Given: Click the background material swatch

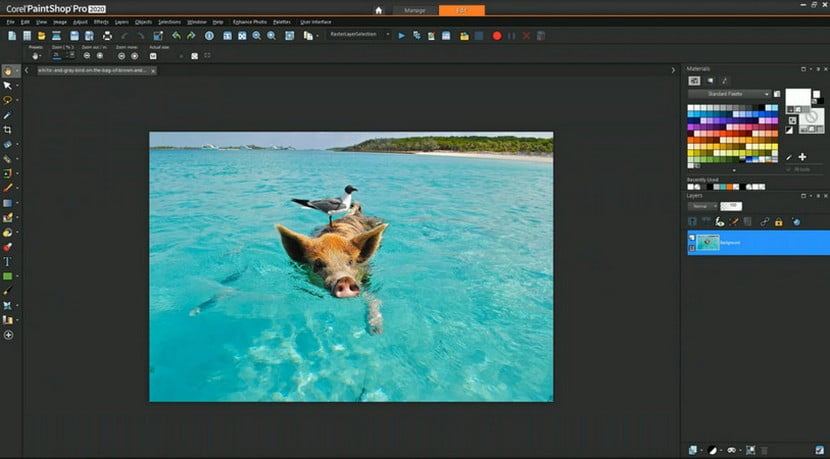Looking at the screenshot, I should tap(813, 119).
